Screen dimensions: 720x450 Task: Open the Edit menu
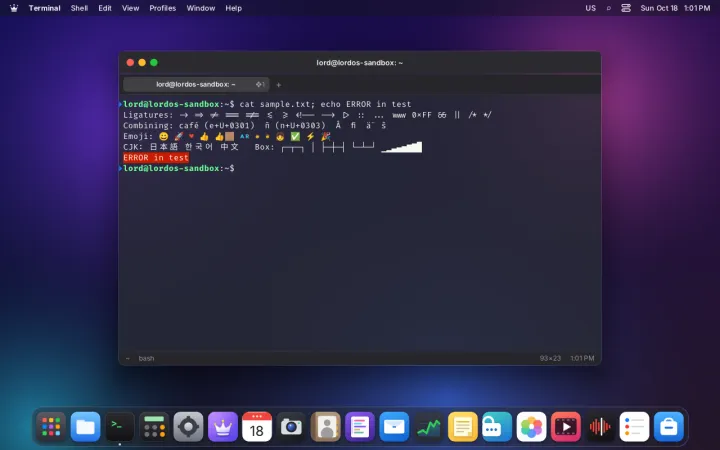[x=105, y=8]
